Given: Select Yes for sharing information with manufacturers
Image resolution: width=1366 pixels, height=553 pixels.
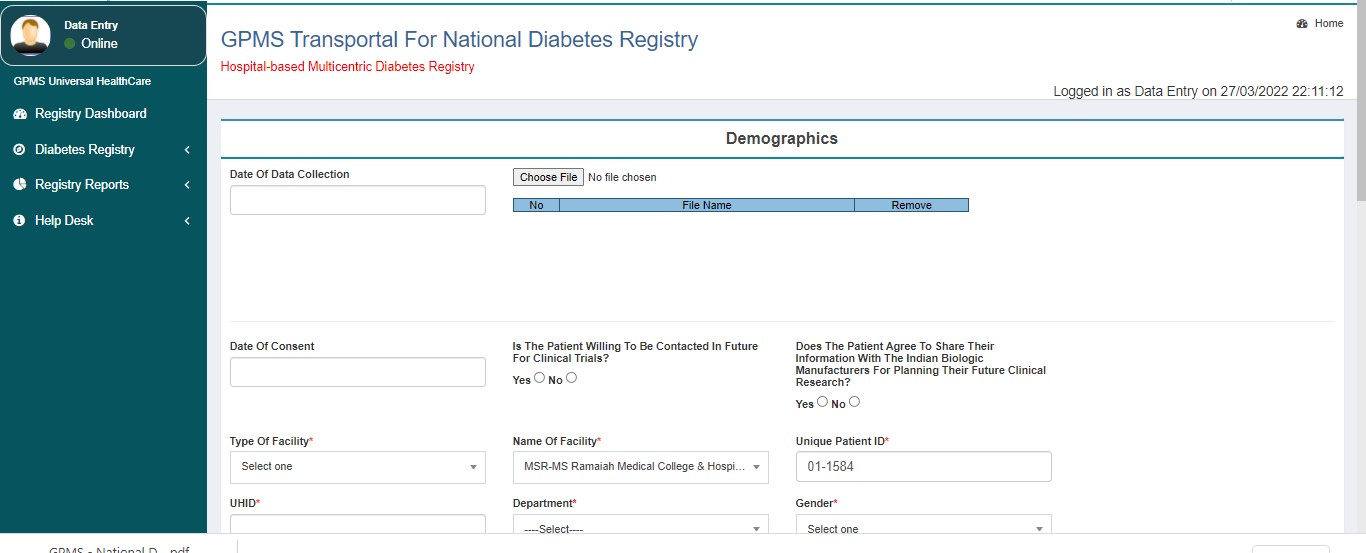Looking at the screenshot, I should point(823,402).
